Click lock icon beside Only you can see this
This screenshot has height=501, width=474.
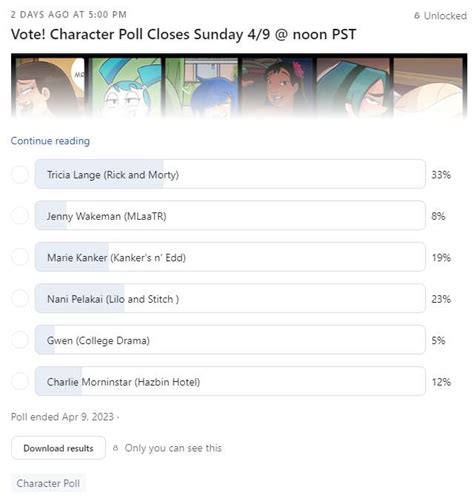[x=116, y=448]
